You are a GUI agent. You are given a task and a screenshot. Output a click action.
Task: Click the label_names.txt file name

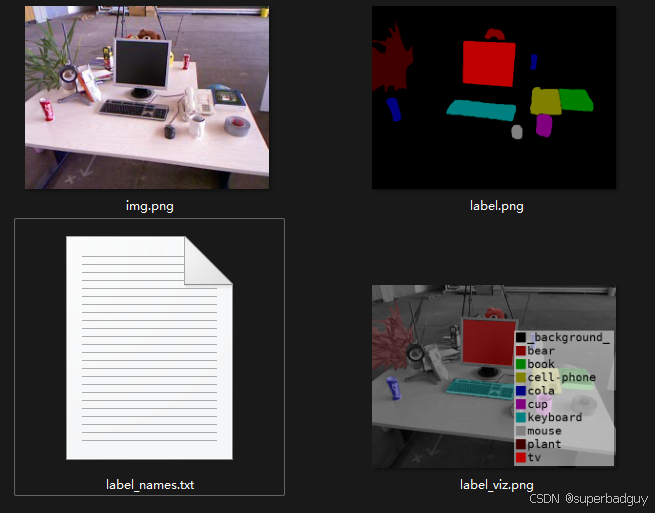point(150,485)
